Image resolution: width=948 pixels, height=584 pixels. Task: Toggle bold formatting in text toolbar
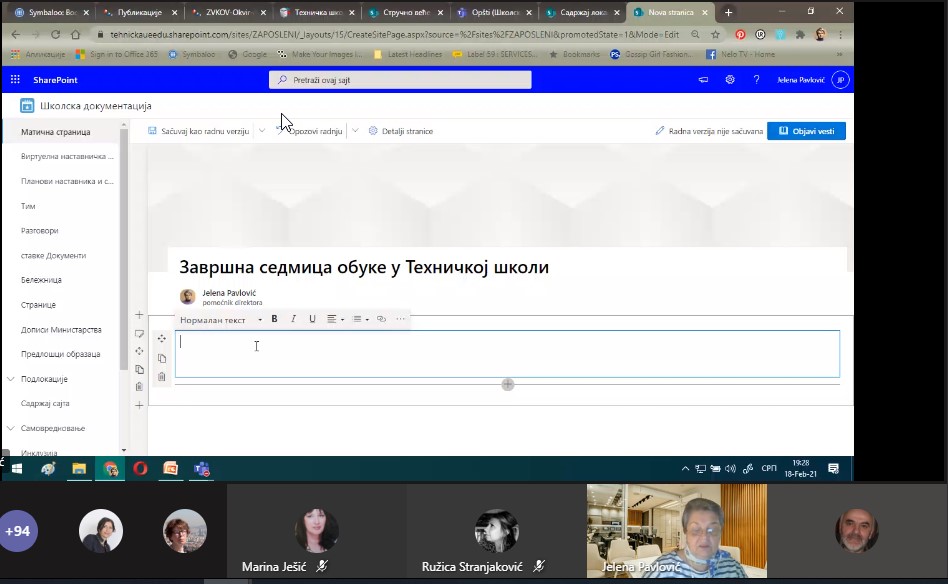click(275, 319)
